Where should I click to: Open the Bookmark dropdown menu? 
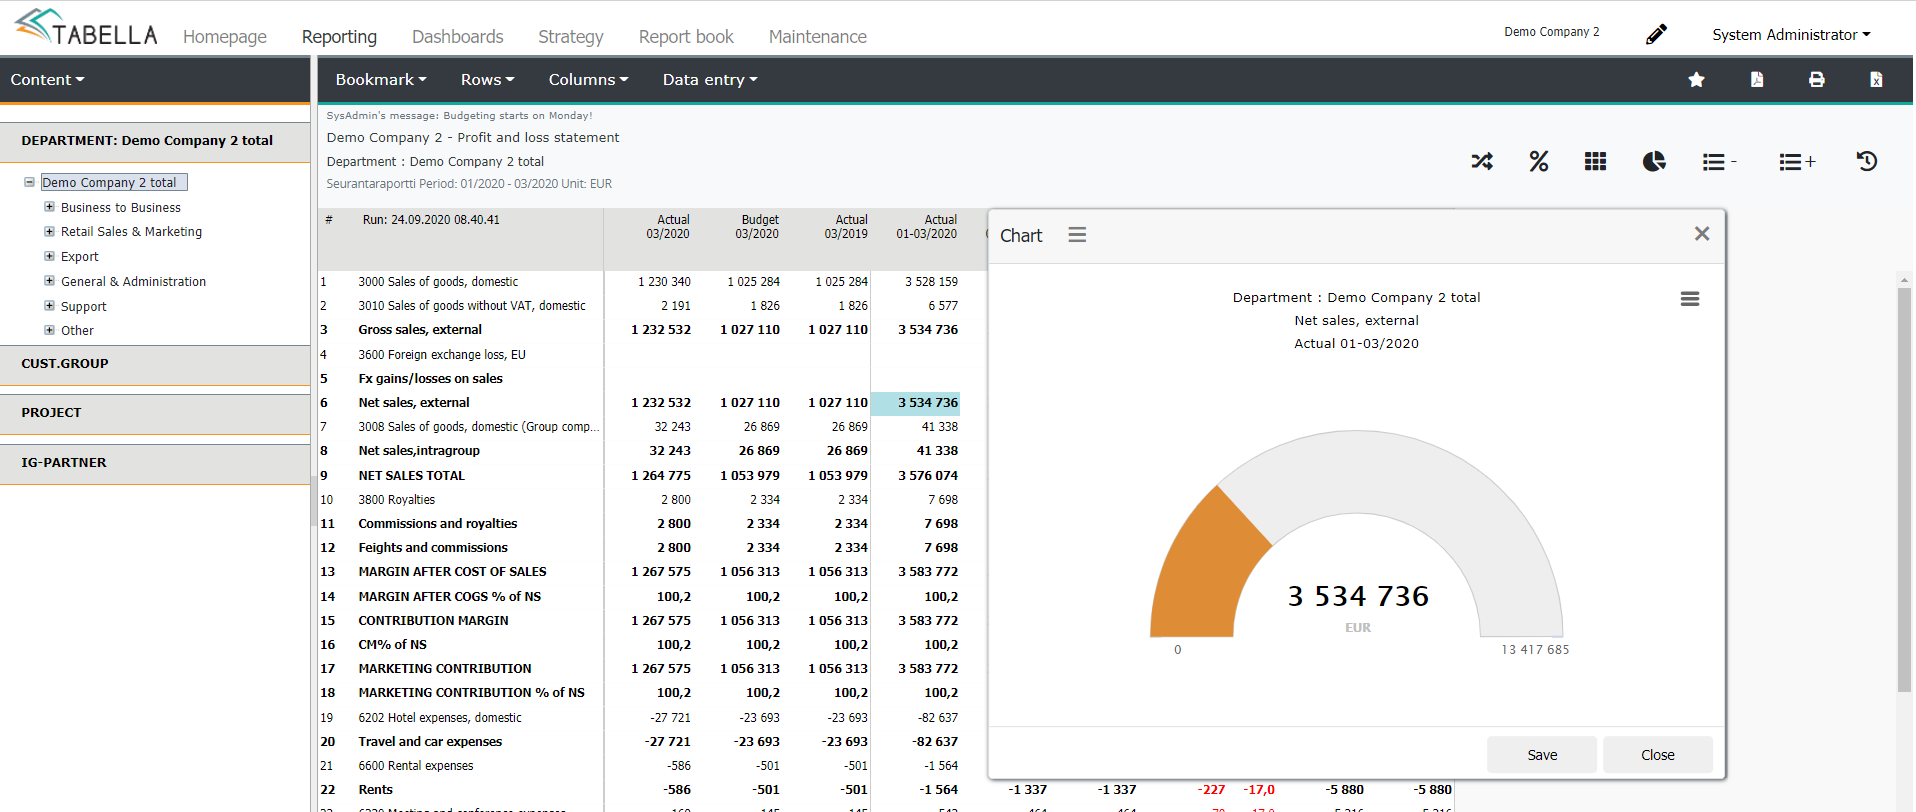click(x=381, y=80)
